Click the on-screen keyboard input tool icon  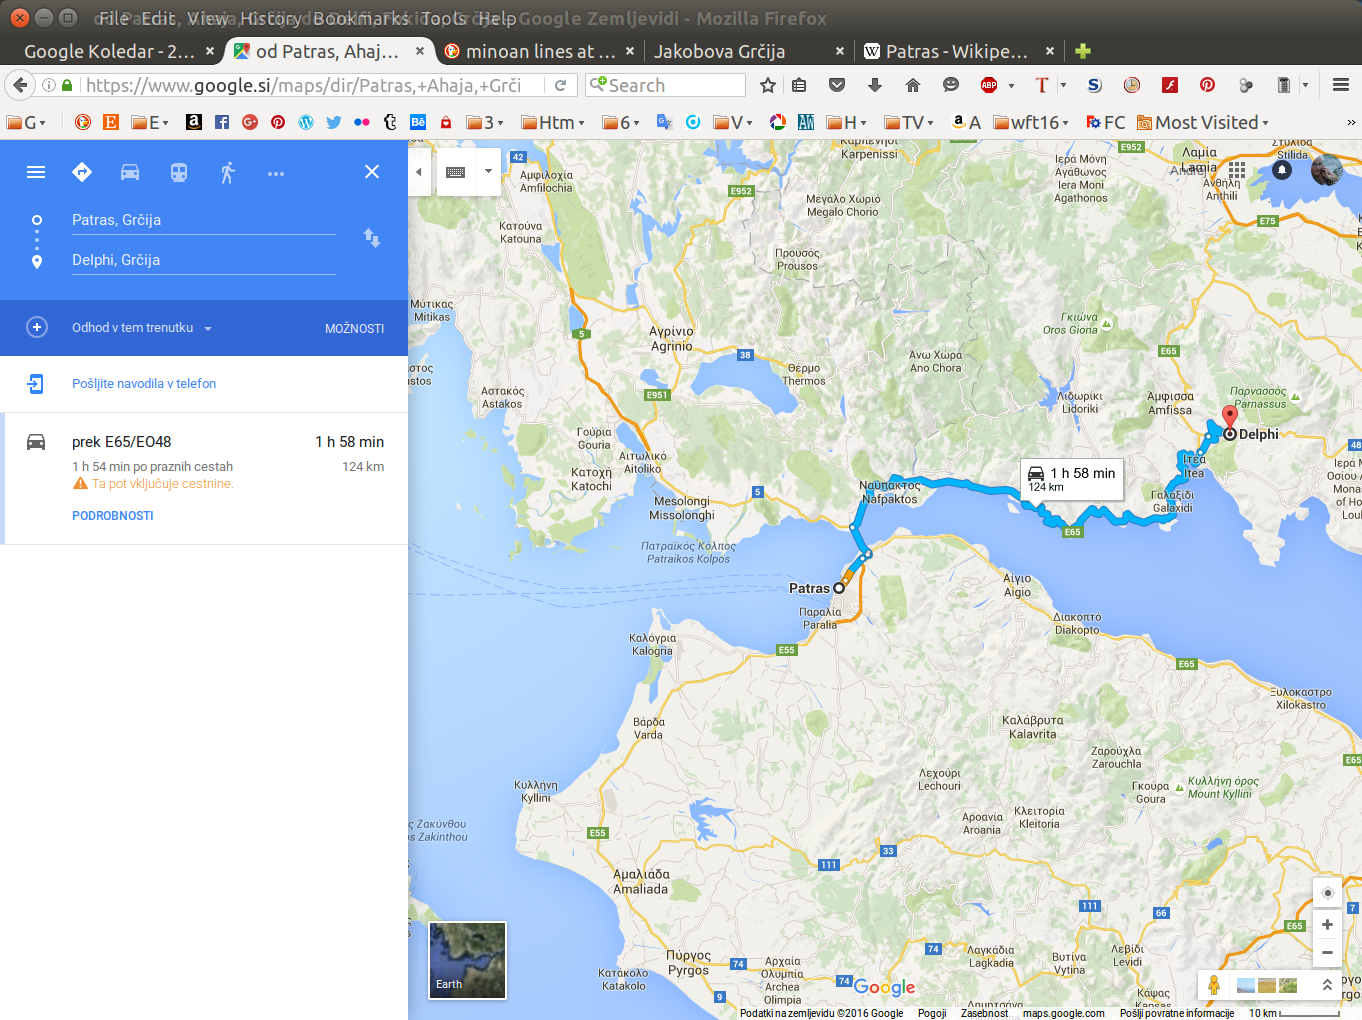456,172
